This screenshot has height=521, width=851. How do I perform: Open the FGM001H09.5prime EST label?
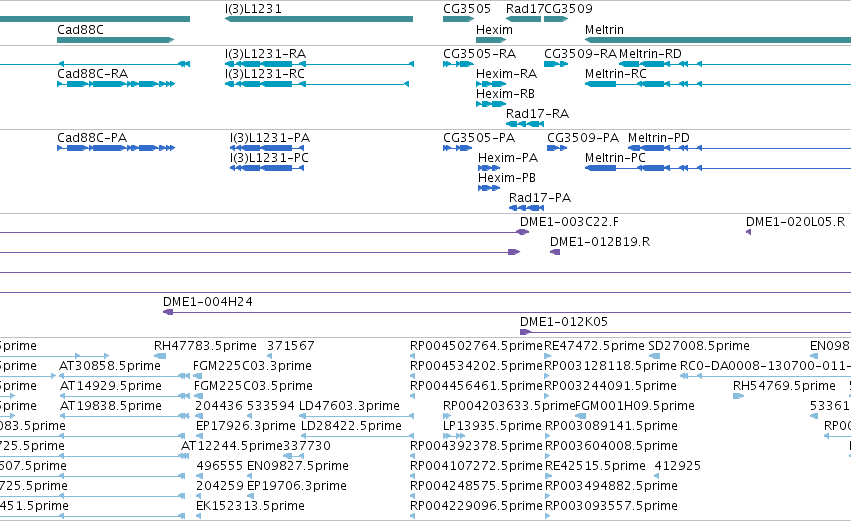click(635, 406)
